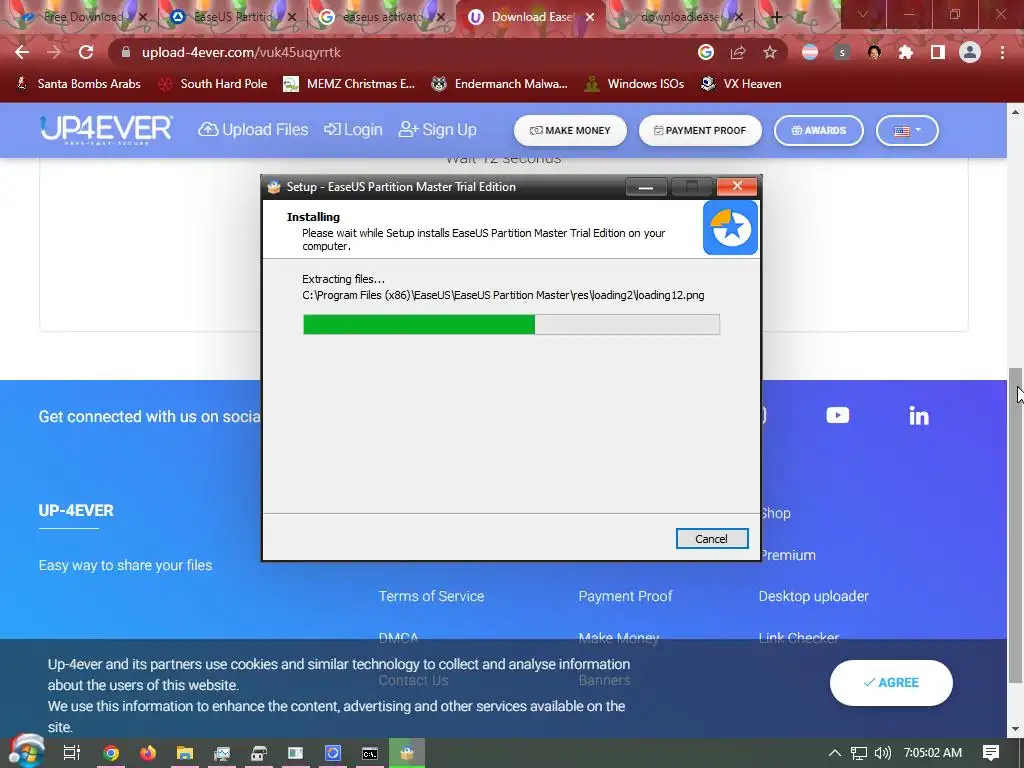Switch to the setup installer taskbar icon
1024x768 pixels.
click(x=407, y=753)
